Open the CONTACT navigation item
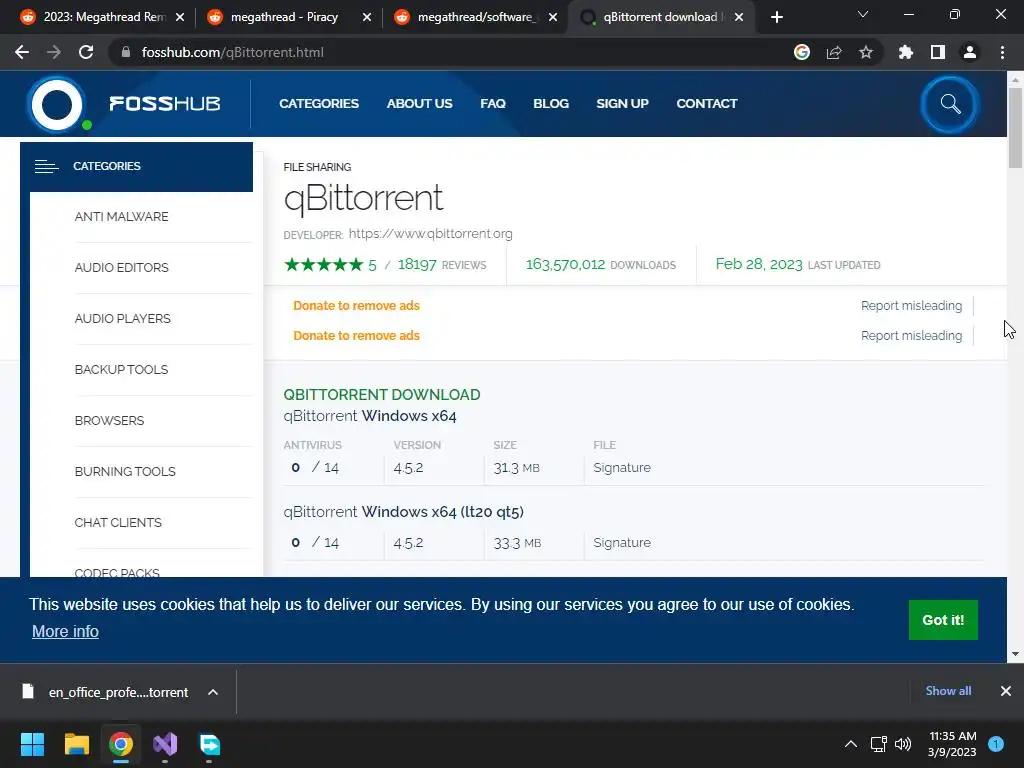 (x=707, y=104)
